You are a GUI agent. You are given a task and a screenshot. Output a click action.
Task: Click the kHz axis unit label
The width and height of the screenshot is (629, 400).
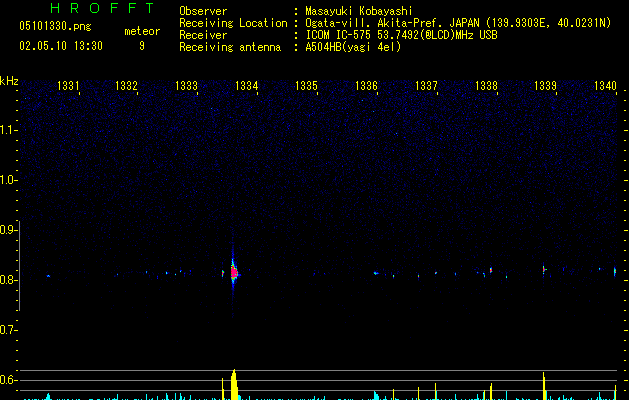tap(9, 81)
